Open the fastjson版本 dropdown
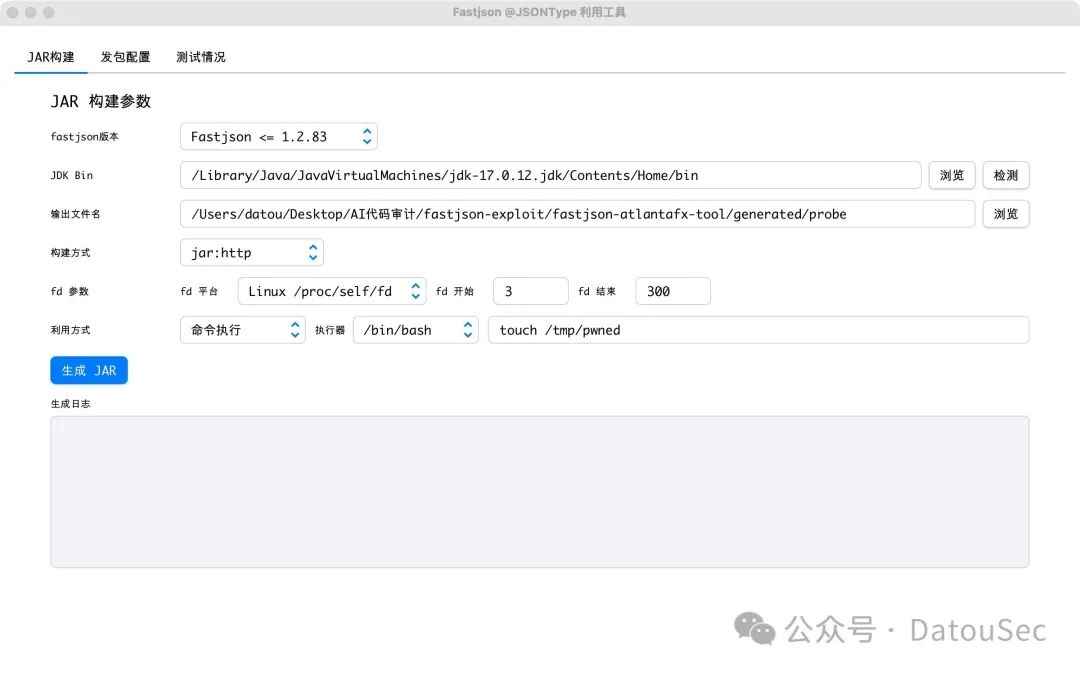This screenshot has height=673, width=1080. pyautogui.click(x=279, y=136)
